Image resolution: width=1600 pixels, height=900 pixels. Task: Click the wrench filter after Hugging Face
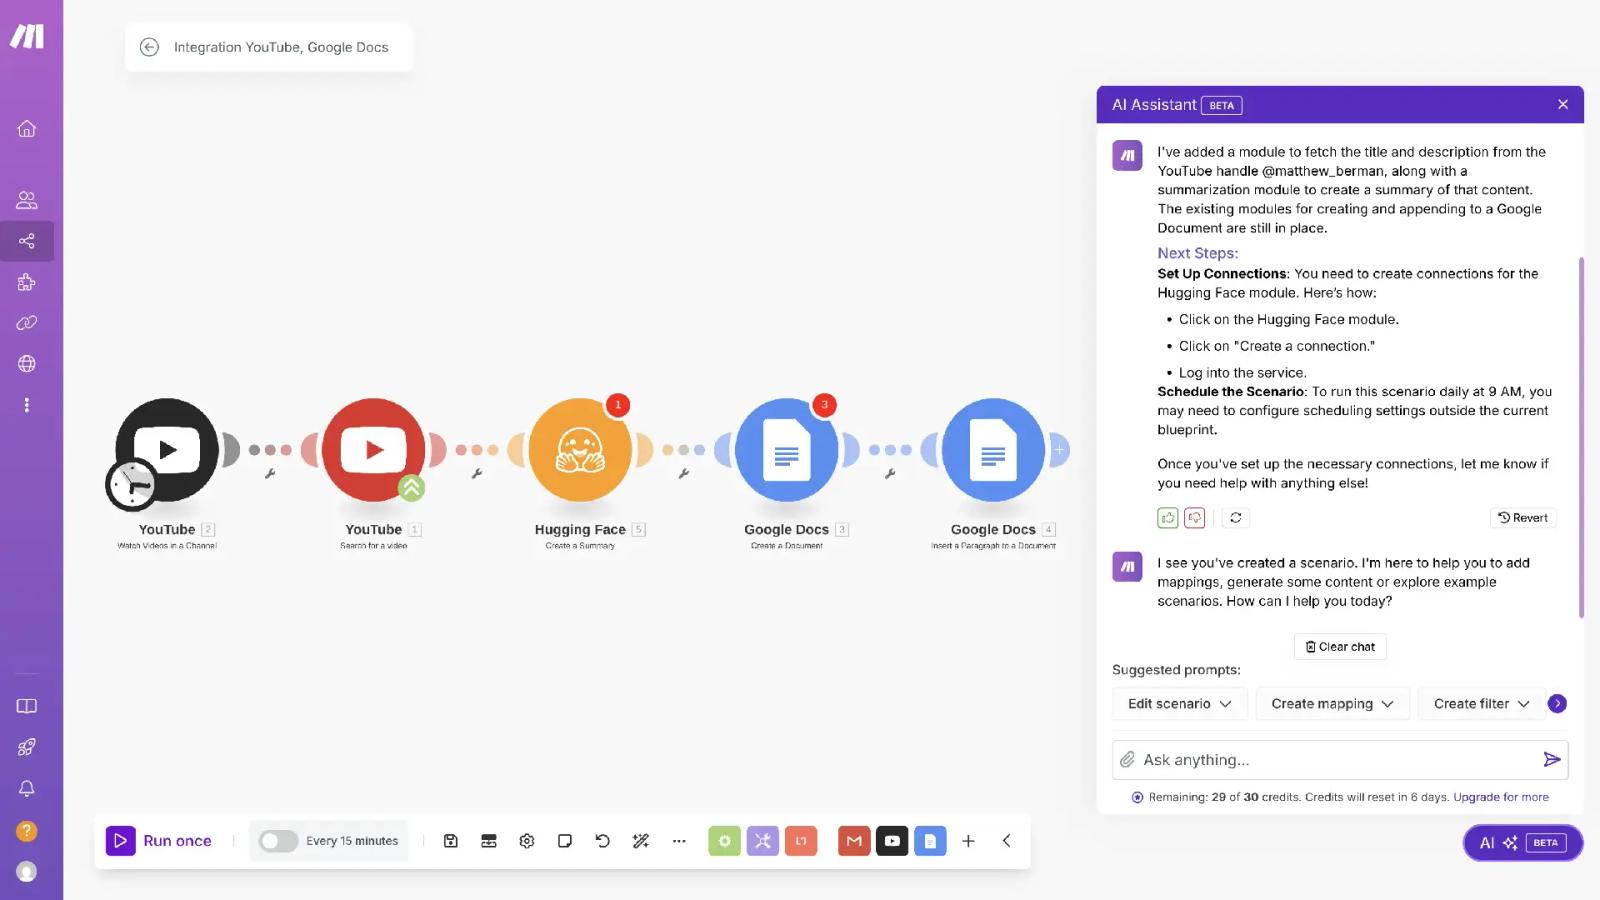684,474
